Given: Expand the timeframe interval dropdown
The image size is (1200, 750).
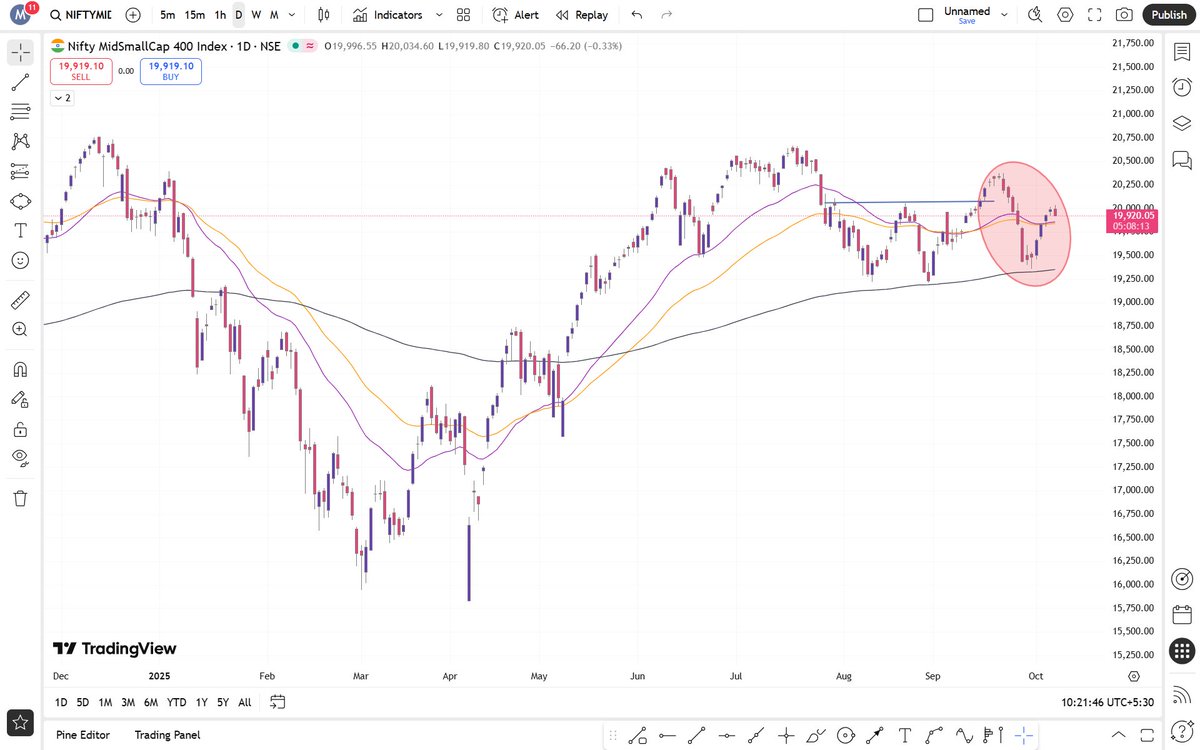Looking at the screenshot, I should click(291, 15).
